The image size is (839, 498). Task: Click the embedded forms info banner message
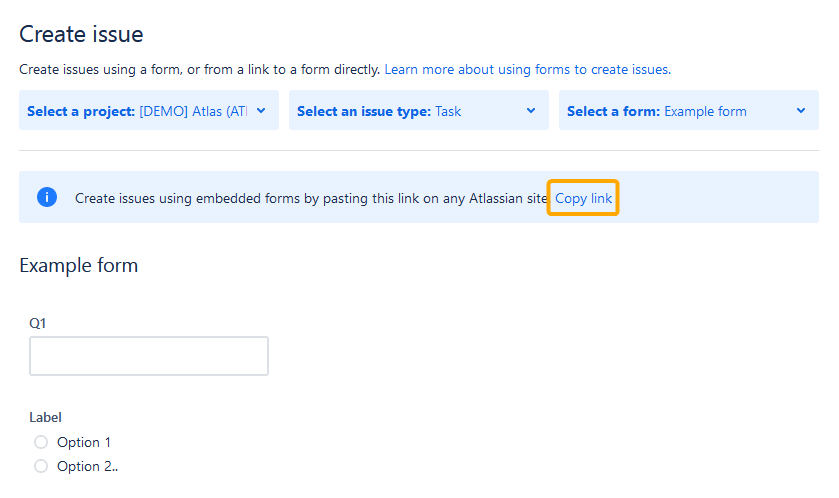[x=311, y=198]
